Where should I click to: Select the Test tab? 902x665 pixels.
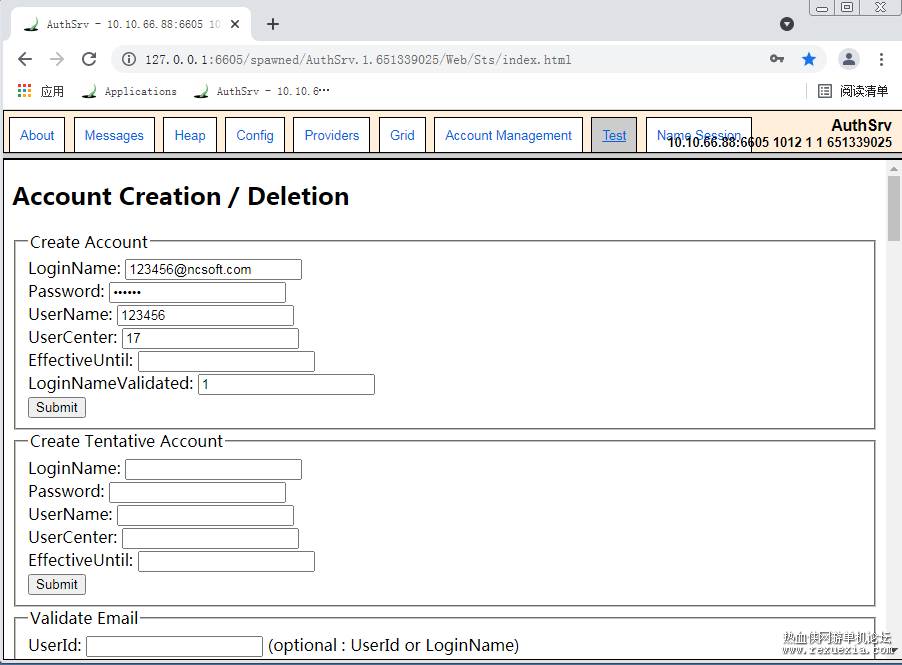(614, 135)
